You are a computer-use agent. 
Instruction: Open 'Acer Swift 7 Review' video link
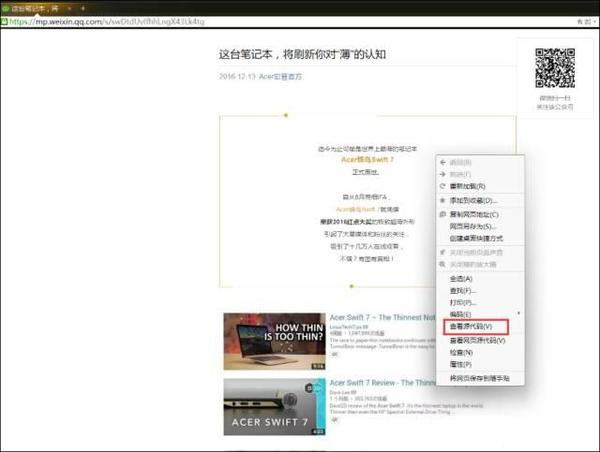click(383, 383)
